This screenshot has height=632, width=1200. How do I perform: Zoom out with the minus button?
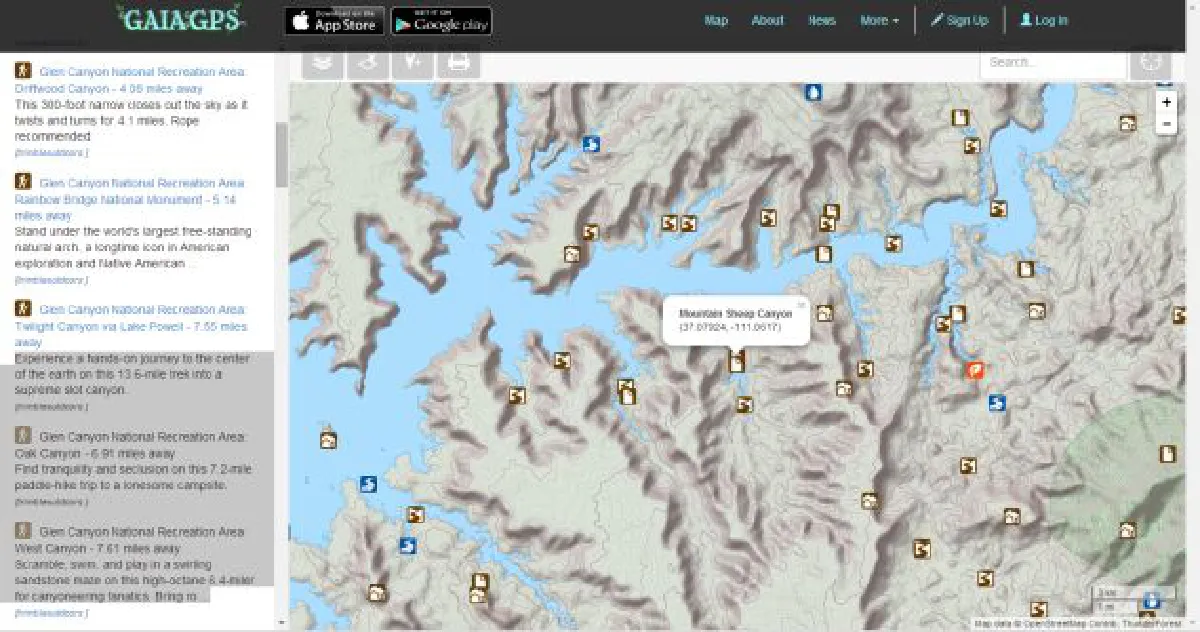pyautogui.click(x=1167, y=124)
